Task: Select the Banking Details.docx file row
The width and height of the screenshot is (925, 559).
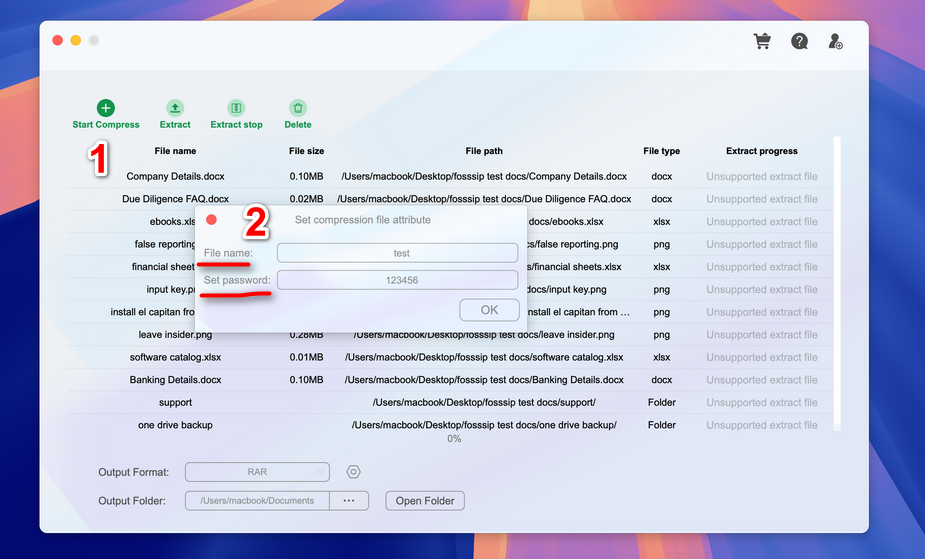Action: pos(176,380)
